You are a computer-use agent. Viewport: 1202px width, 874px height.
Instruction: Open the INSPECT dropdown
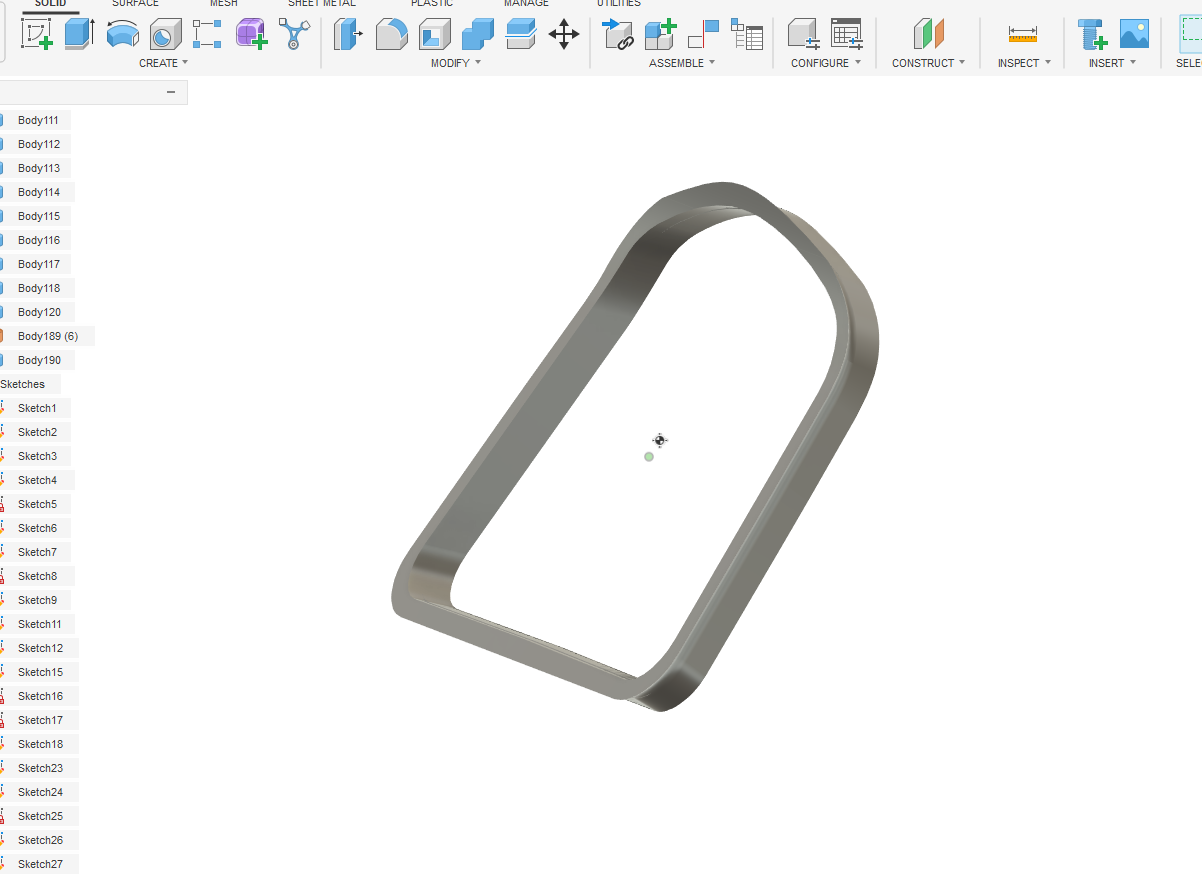click(1024, 63)
